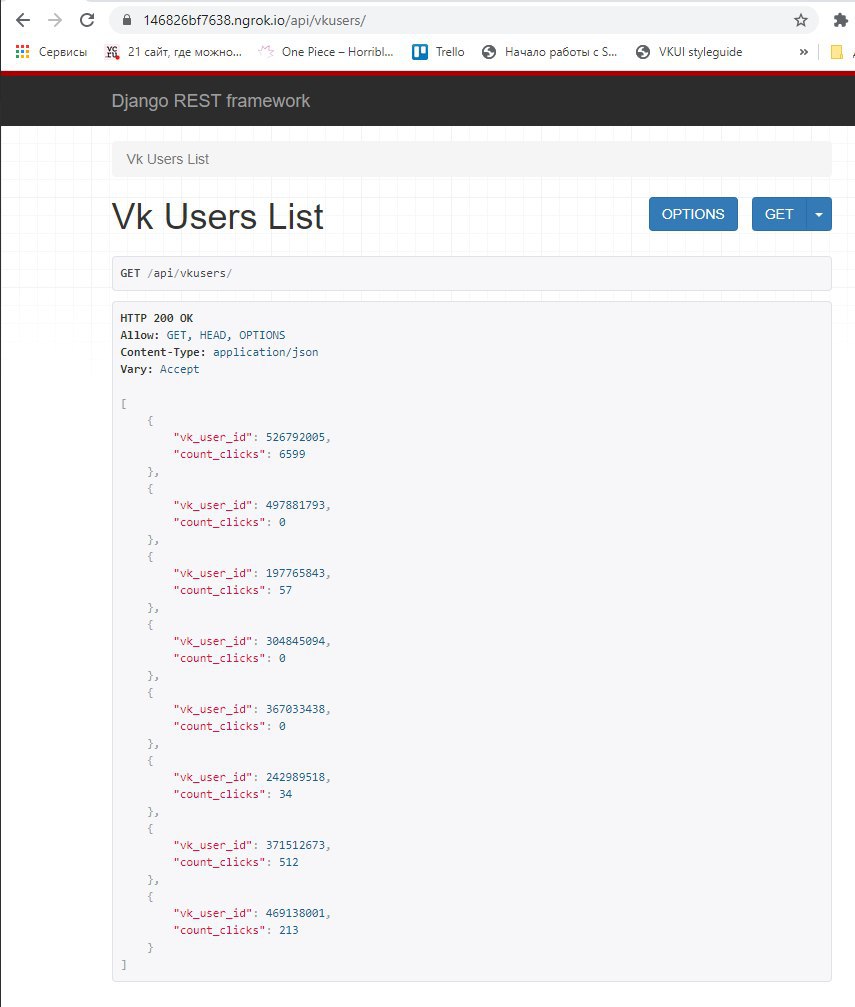This screenshot has width=855, height=1007.
Task: Open the yellow bookmarks folder
Action: [836, 52]
